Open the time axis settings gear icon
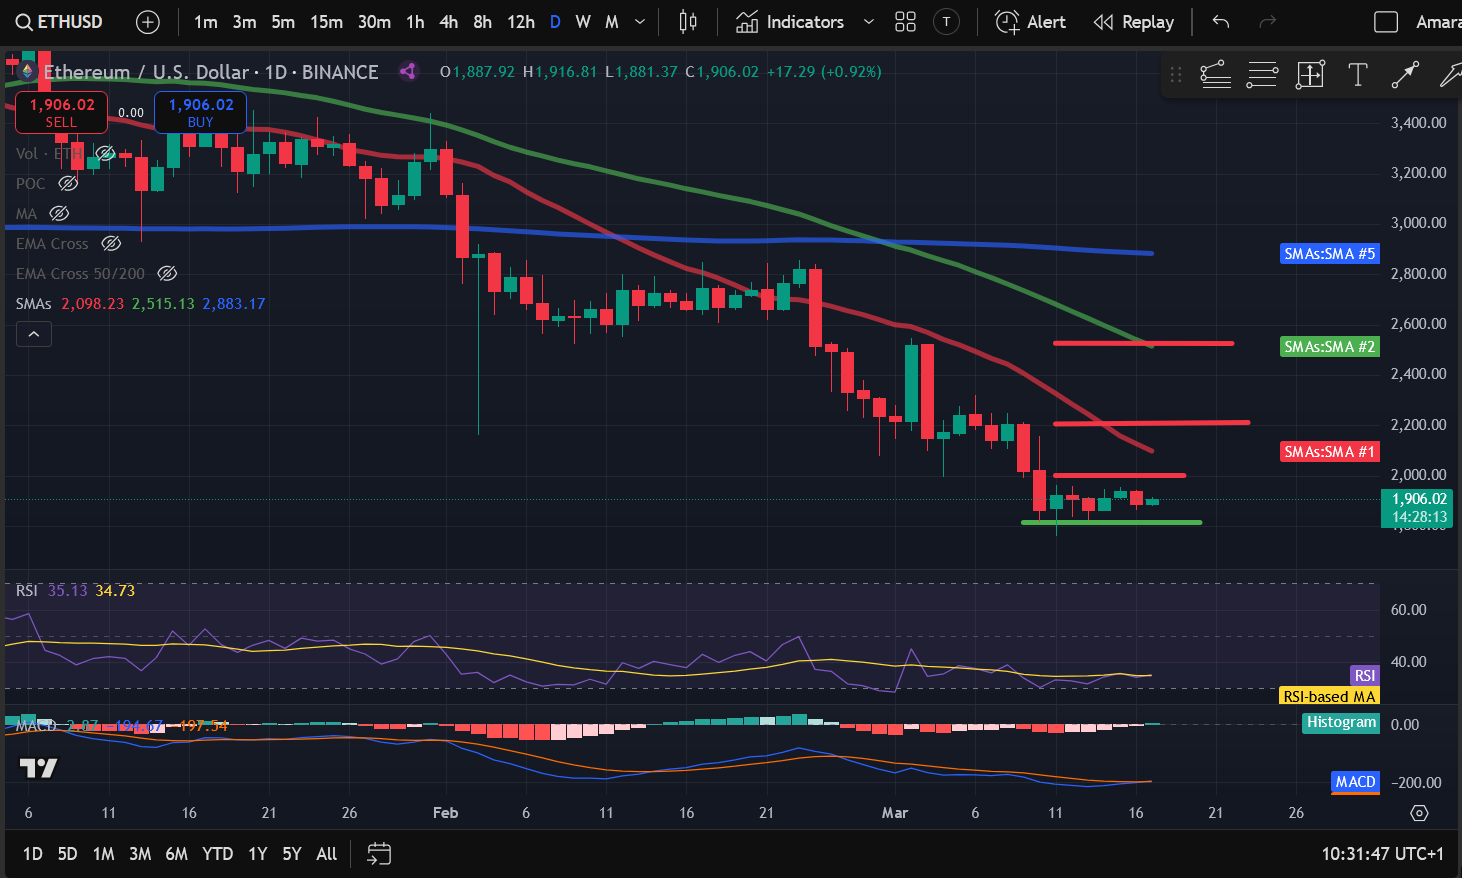1462x878 pixels. 1419,813
